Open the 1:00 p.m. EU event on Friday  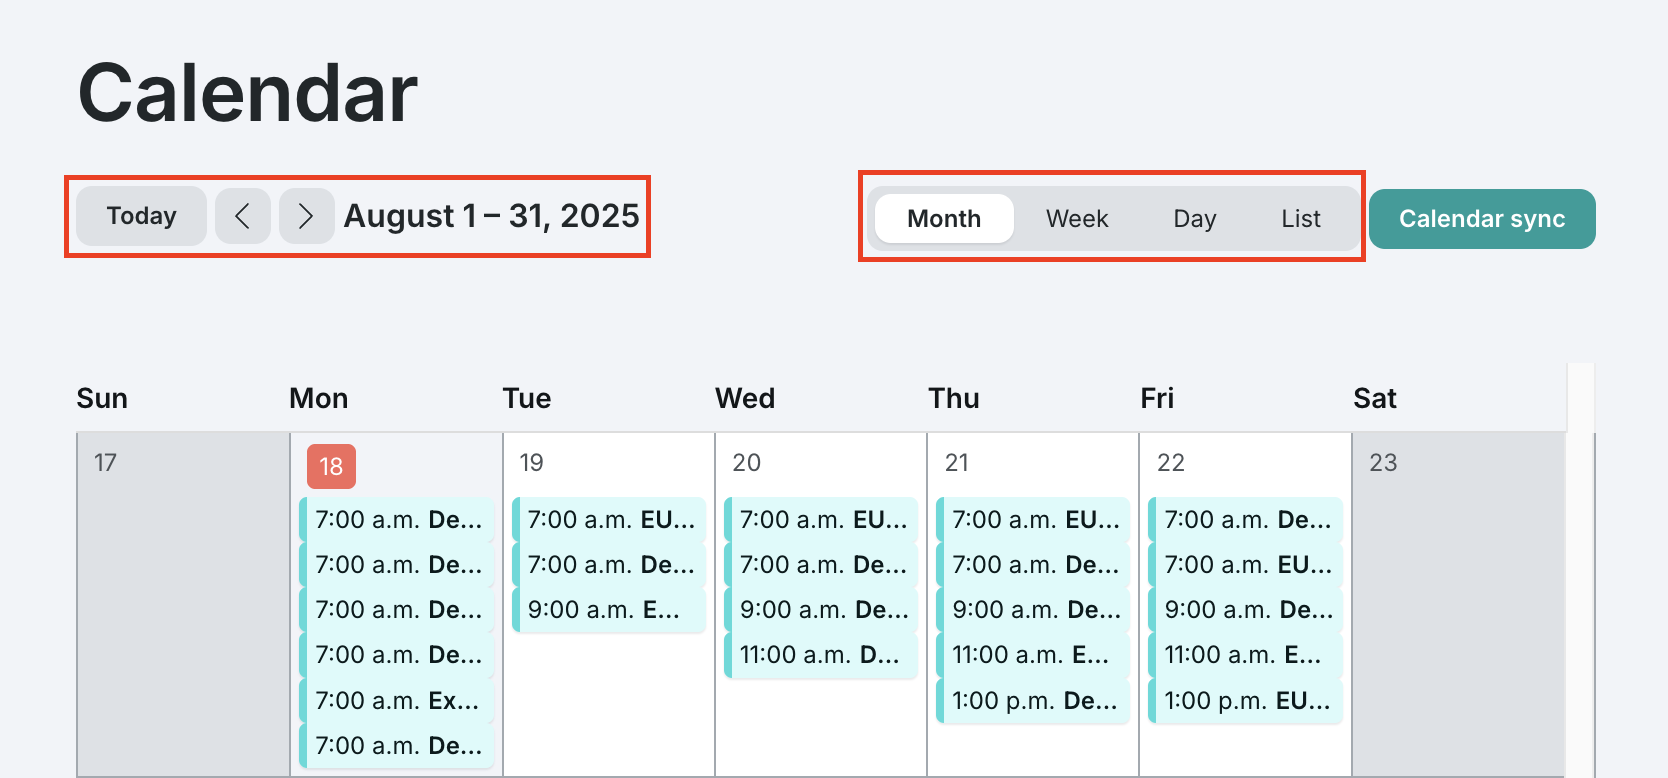[x=1245, y=700]
